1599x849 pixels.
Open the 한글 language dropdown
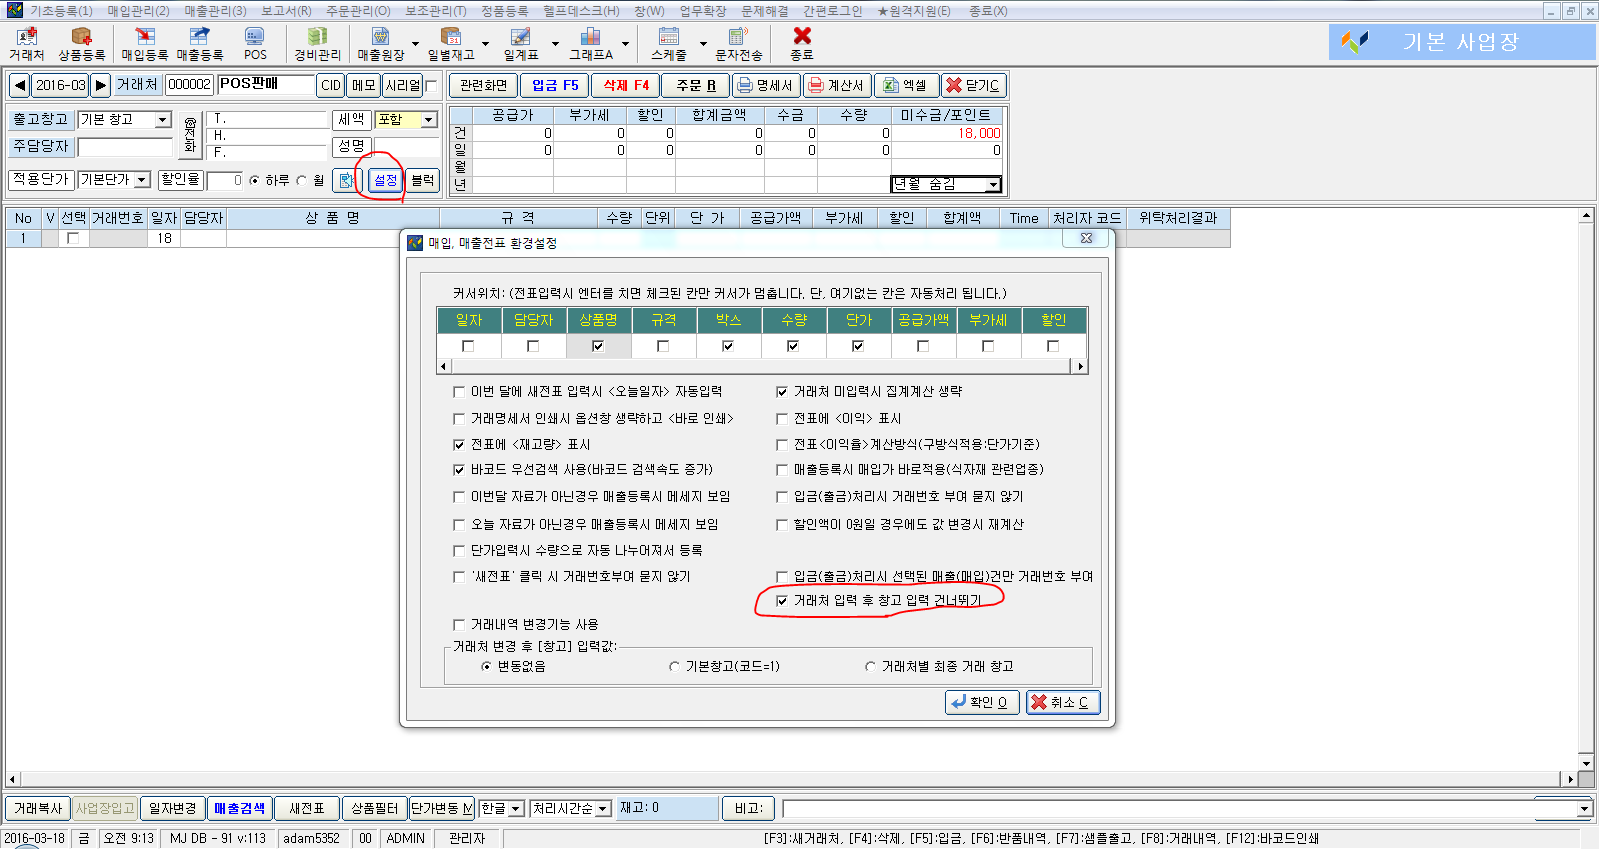coord(516,809)
